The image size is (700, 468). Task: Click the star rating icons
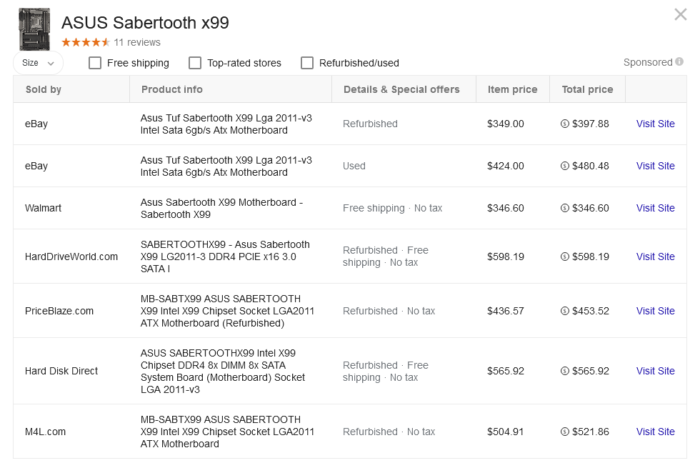click(x=85, y=43)
